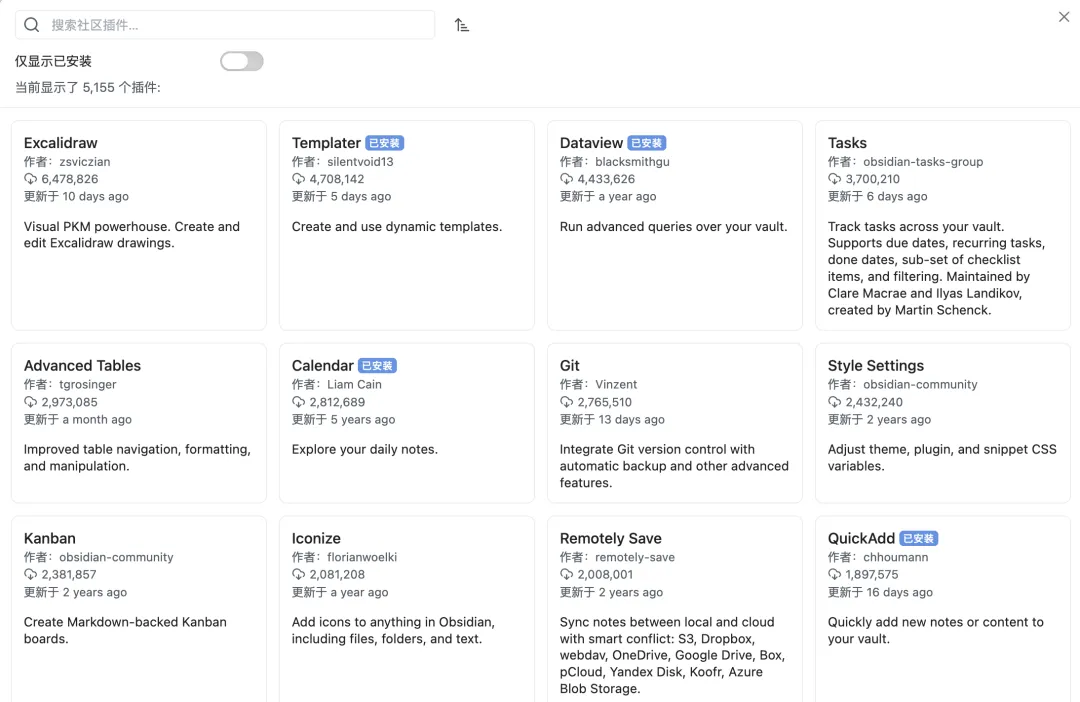Open the Dataview plugin card
This screenshot has height=702, width=1080.
[675, 225]
